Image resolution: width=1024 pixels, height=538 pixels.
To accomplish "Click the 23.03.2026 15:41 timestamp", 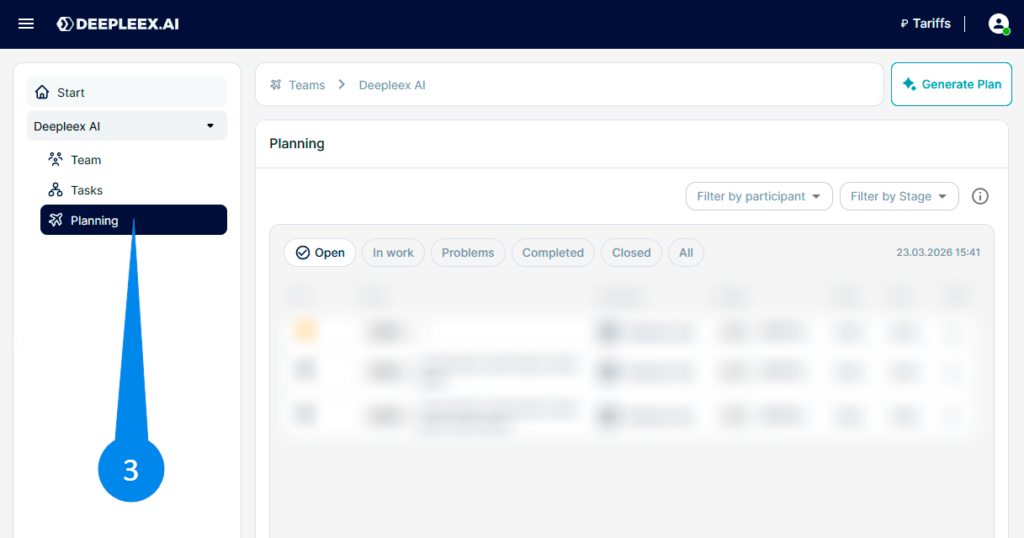I will point(938,253).
